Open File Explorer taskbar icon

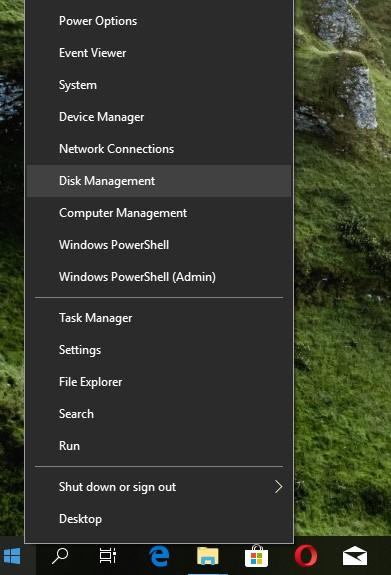click(x=208, y=556)
